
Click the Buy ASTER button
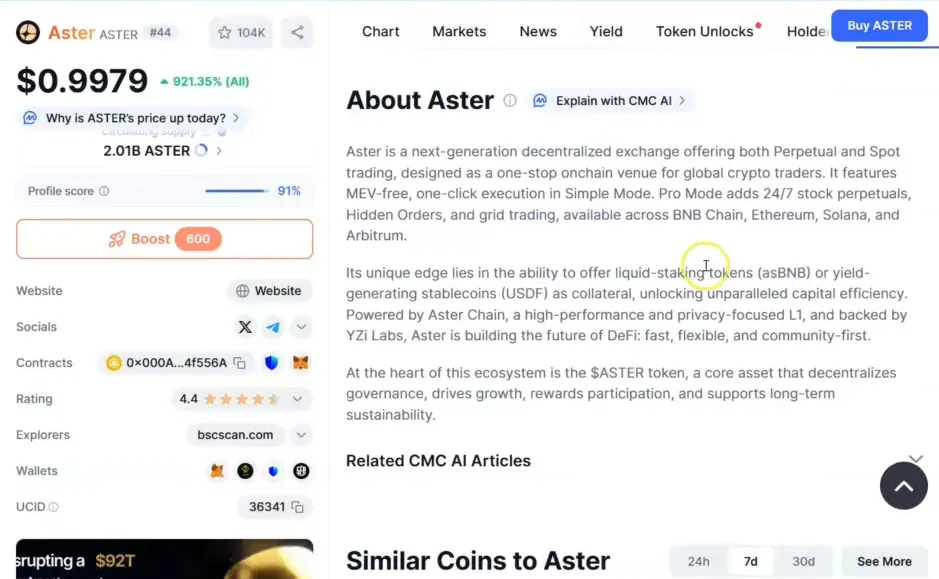[x=879, y=26]
